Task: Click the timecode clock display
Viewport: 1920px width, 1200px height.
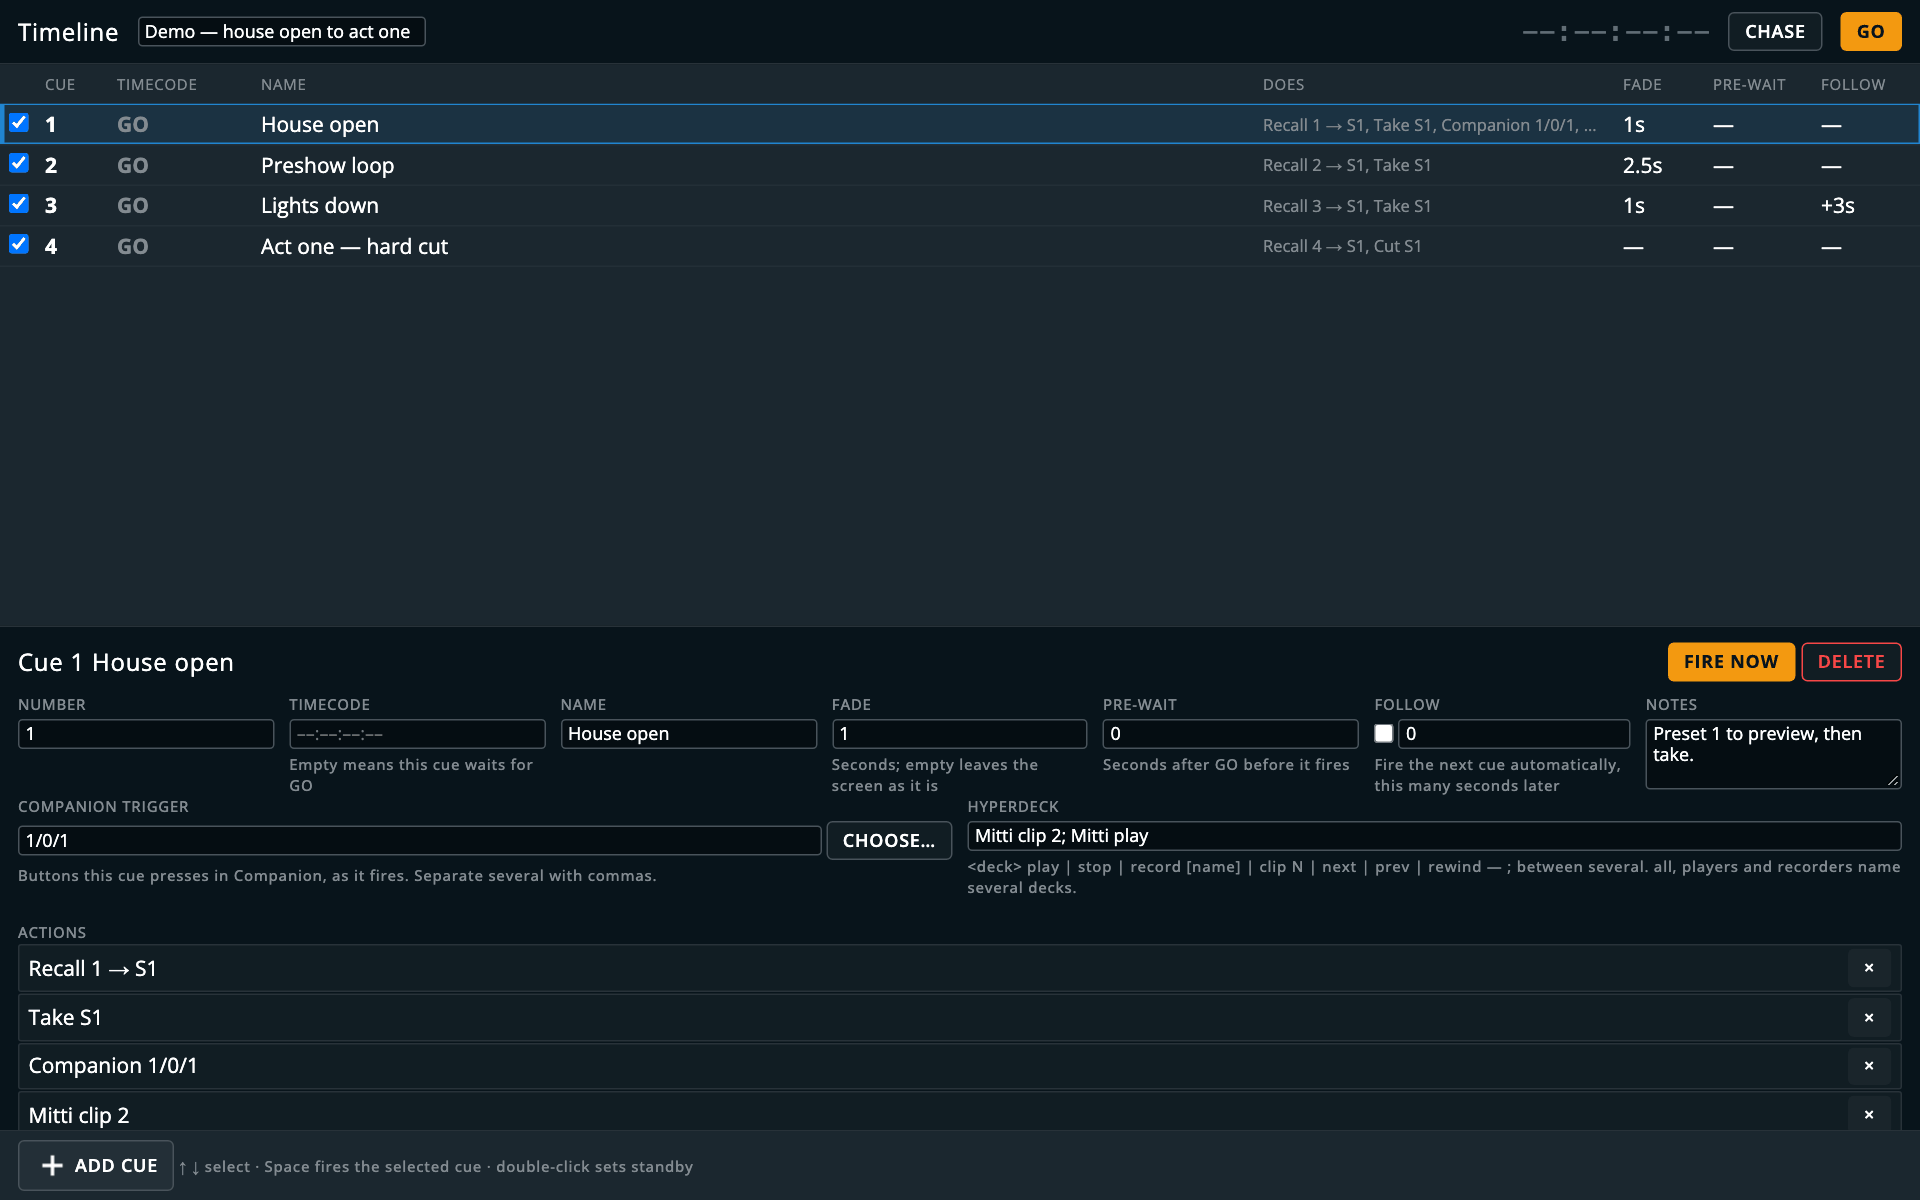Action: coord(1615,33)
